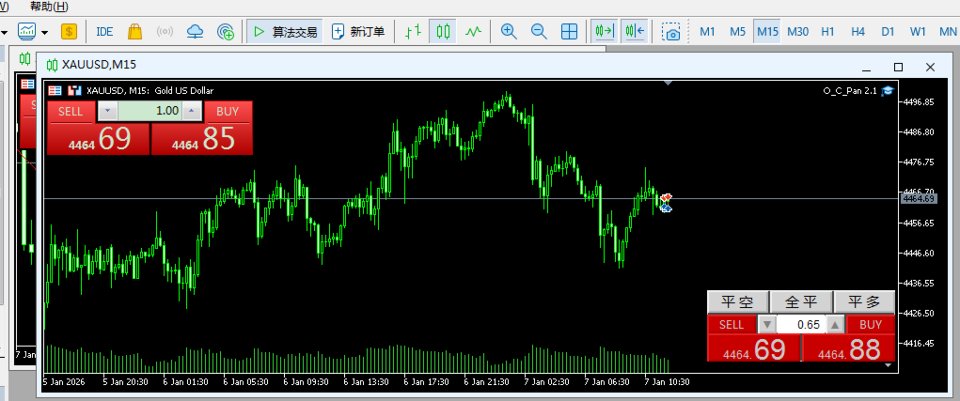
Task: Zoom in on the chart
Action: coord(508,31)
